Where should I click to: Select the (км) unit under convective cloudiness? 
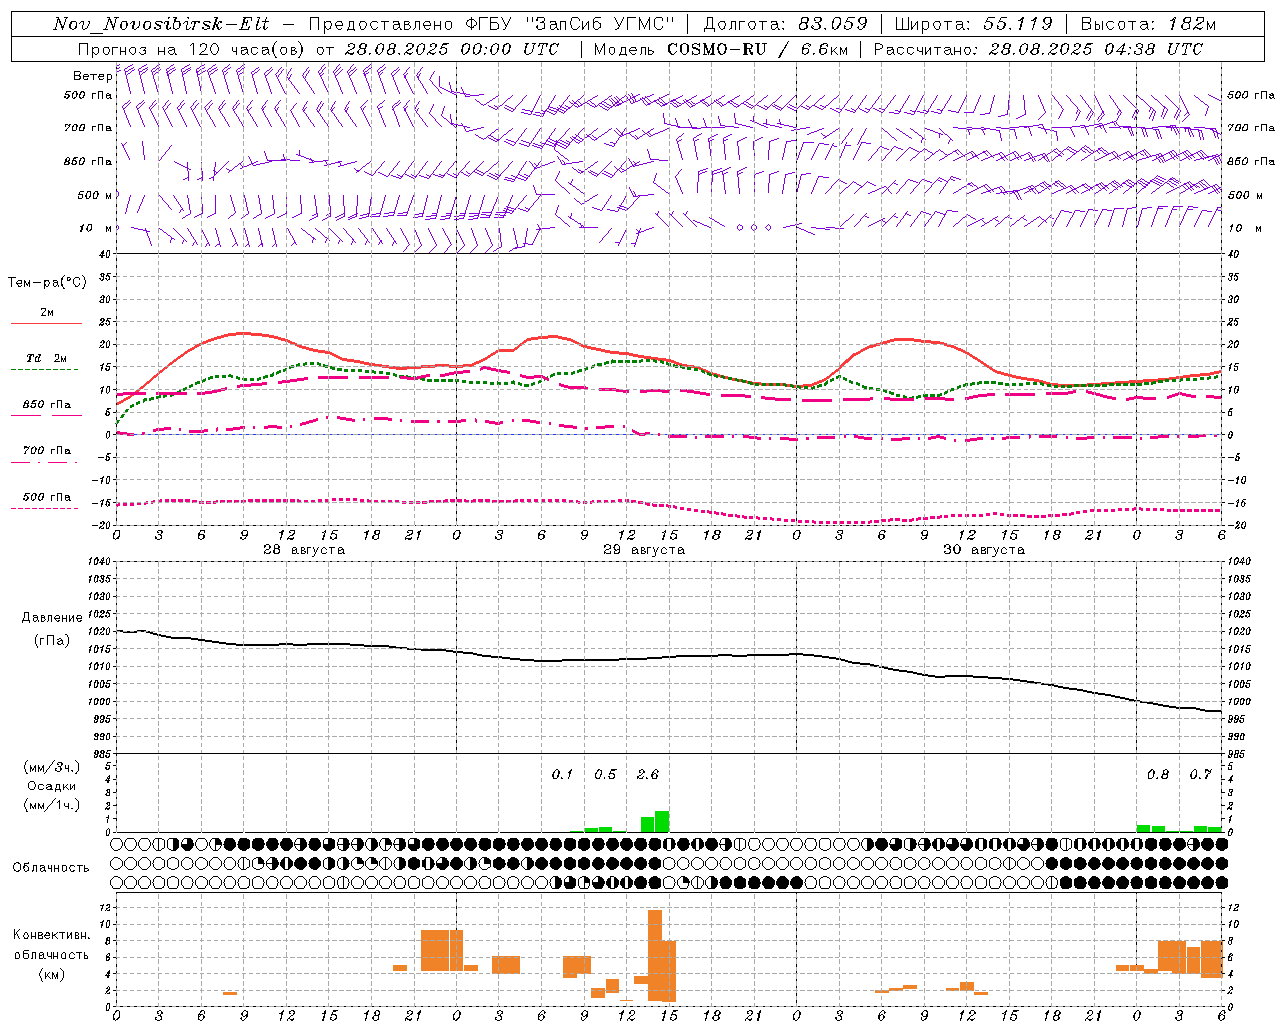(51, 974)
